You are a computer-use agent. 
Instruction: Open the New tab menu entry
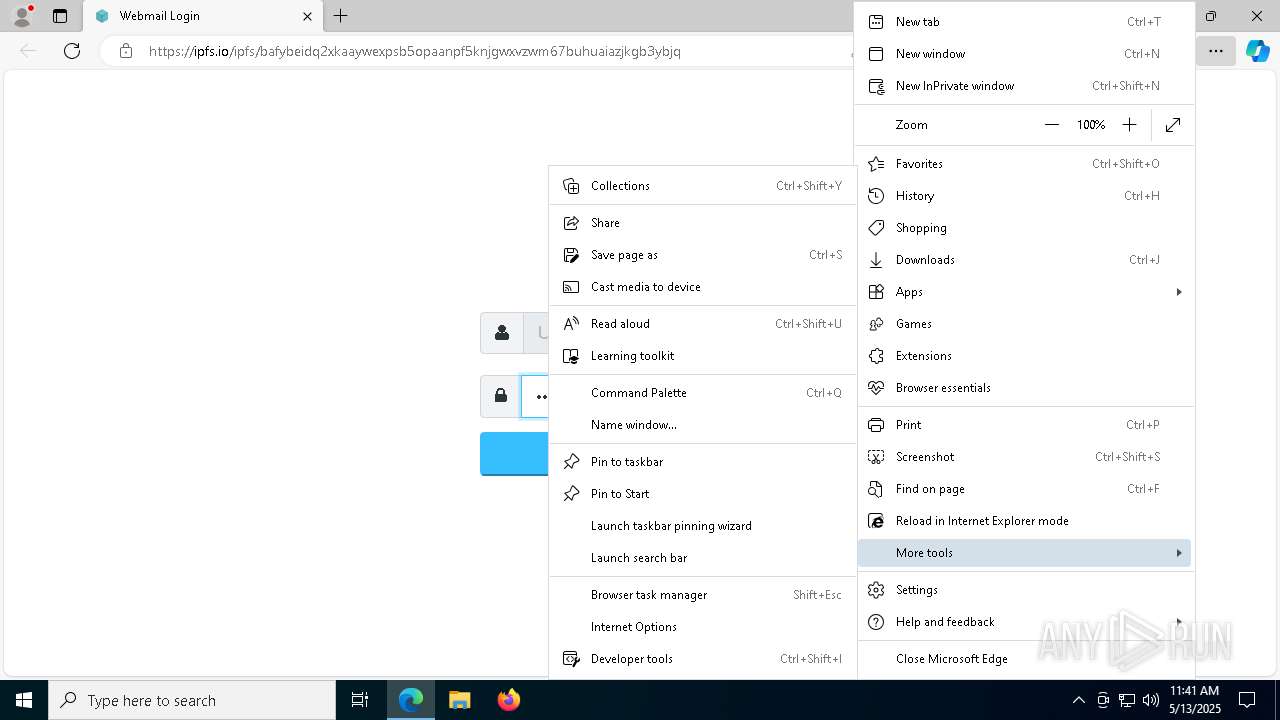(1025, 21)
